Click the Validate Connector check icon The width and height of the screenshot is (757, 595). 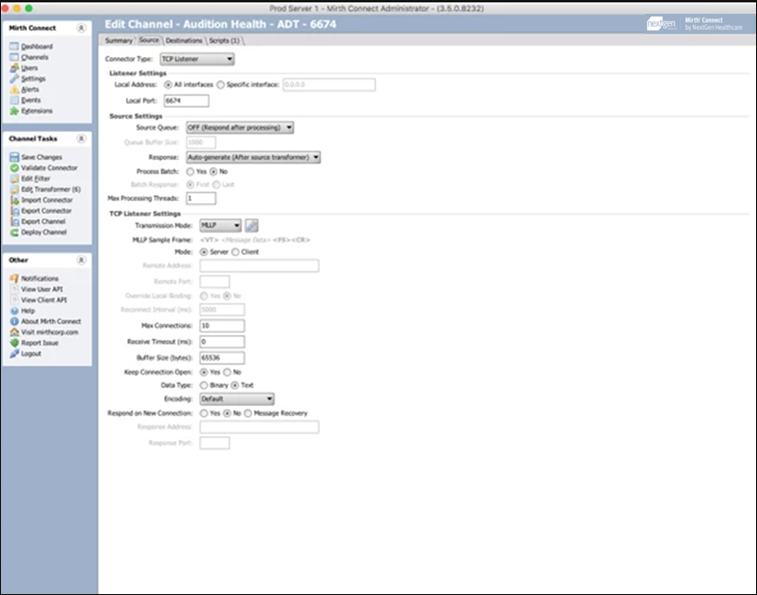click(x=14, y=168)
